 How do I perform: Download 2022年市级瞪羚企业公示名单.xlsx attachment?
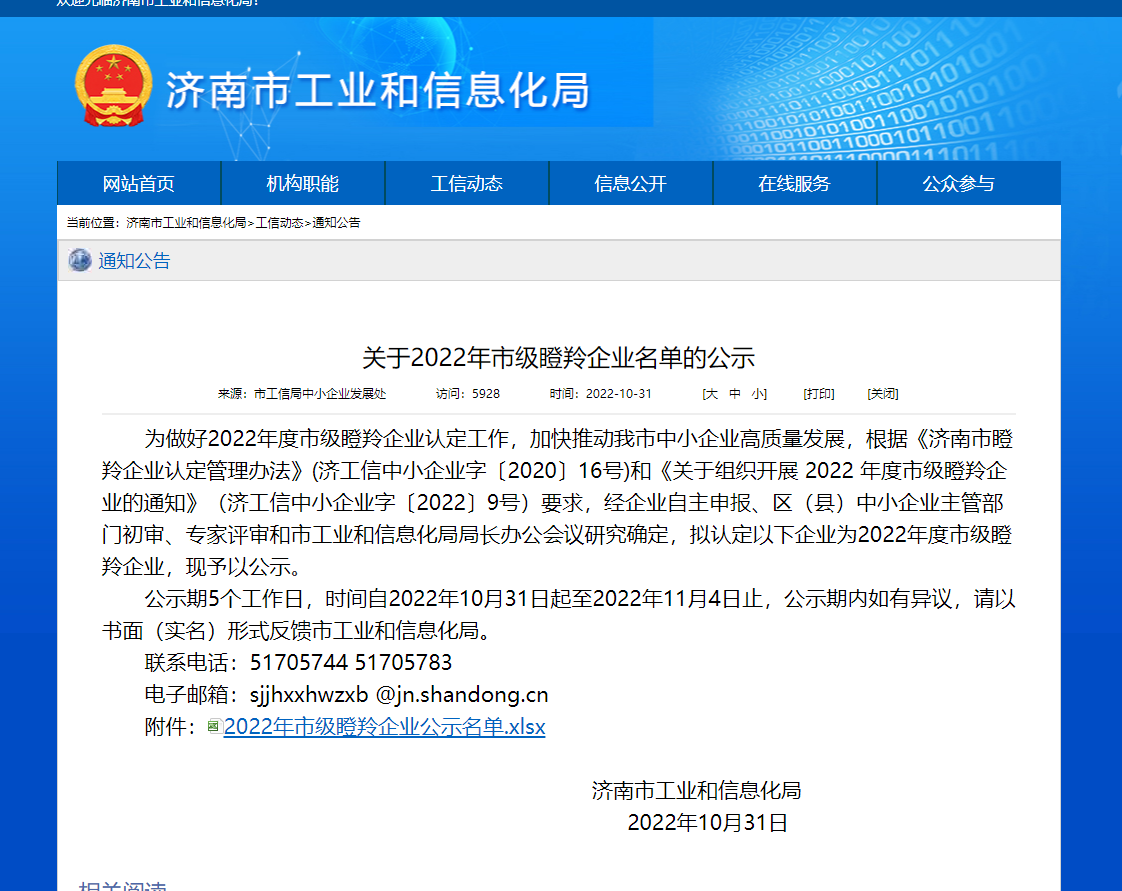coord(384,727)
